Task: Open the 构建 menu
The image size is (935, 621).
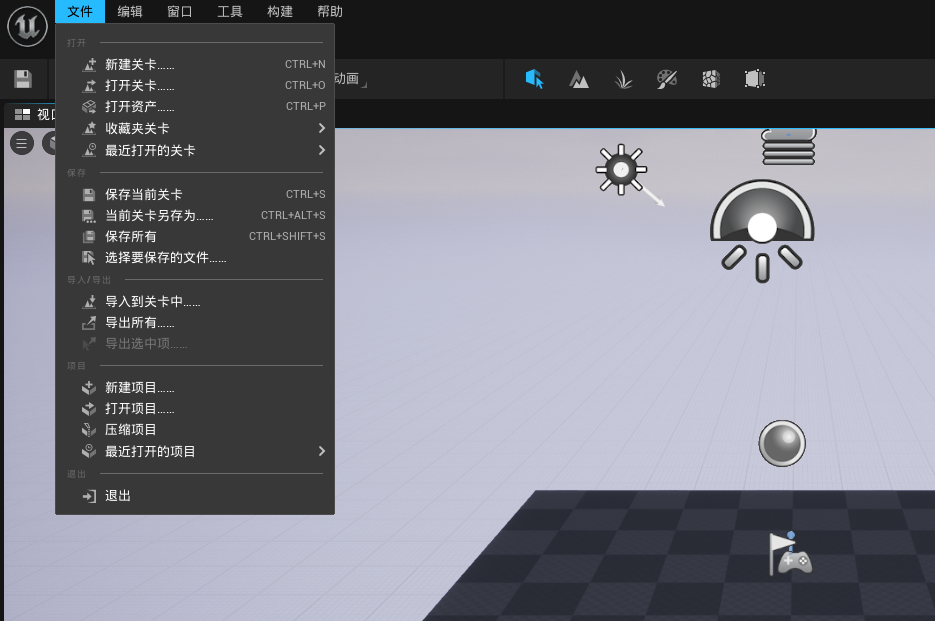Action: tap(280, 11)
